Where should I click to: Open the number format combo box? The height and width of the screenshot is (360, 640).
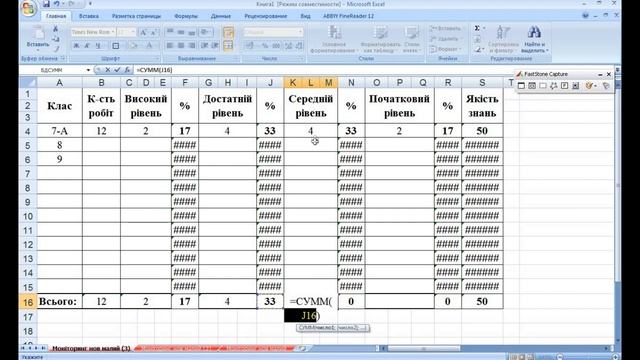(273, 32)
